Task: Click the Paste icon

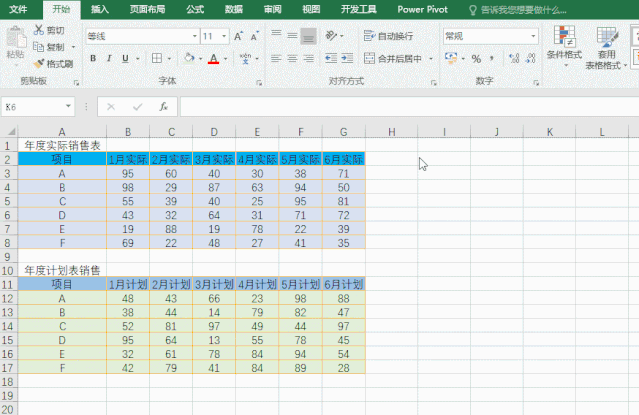Action: (x=16, y=38)
